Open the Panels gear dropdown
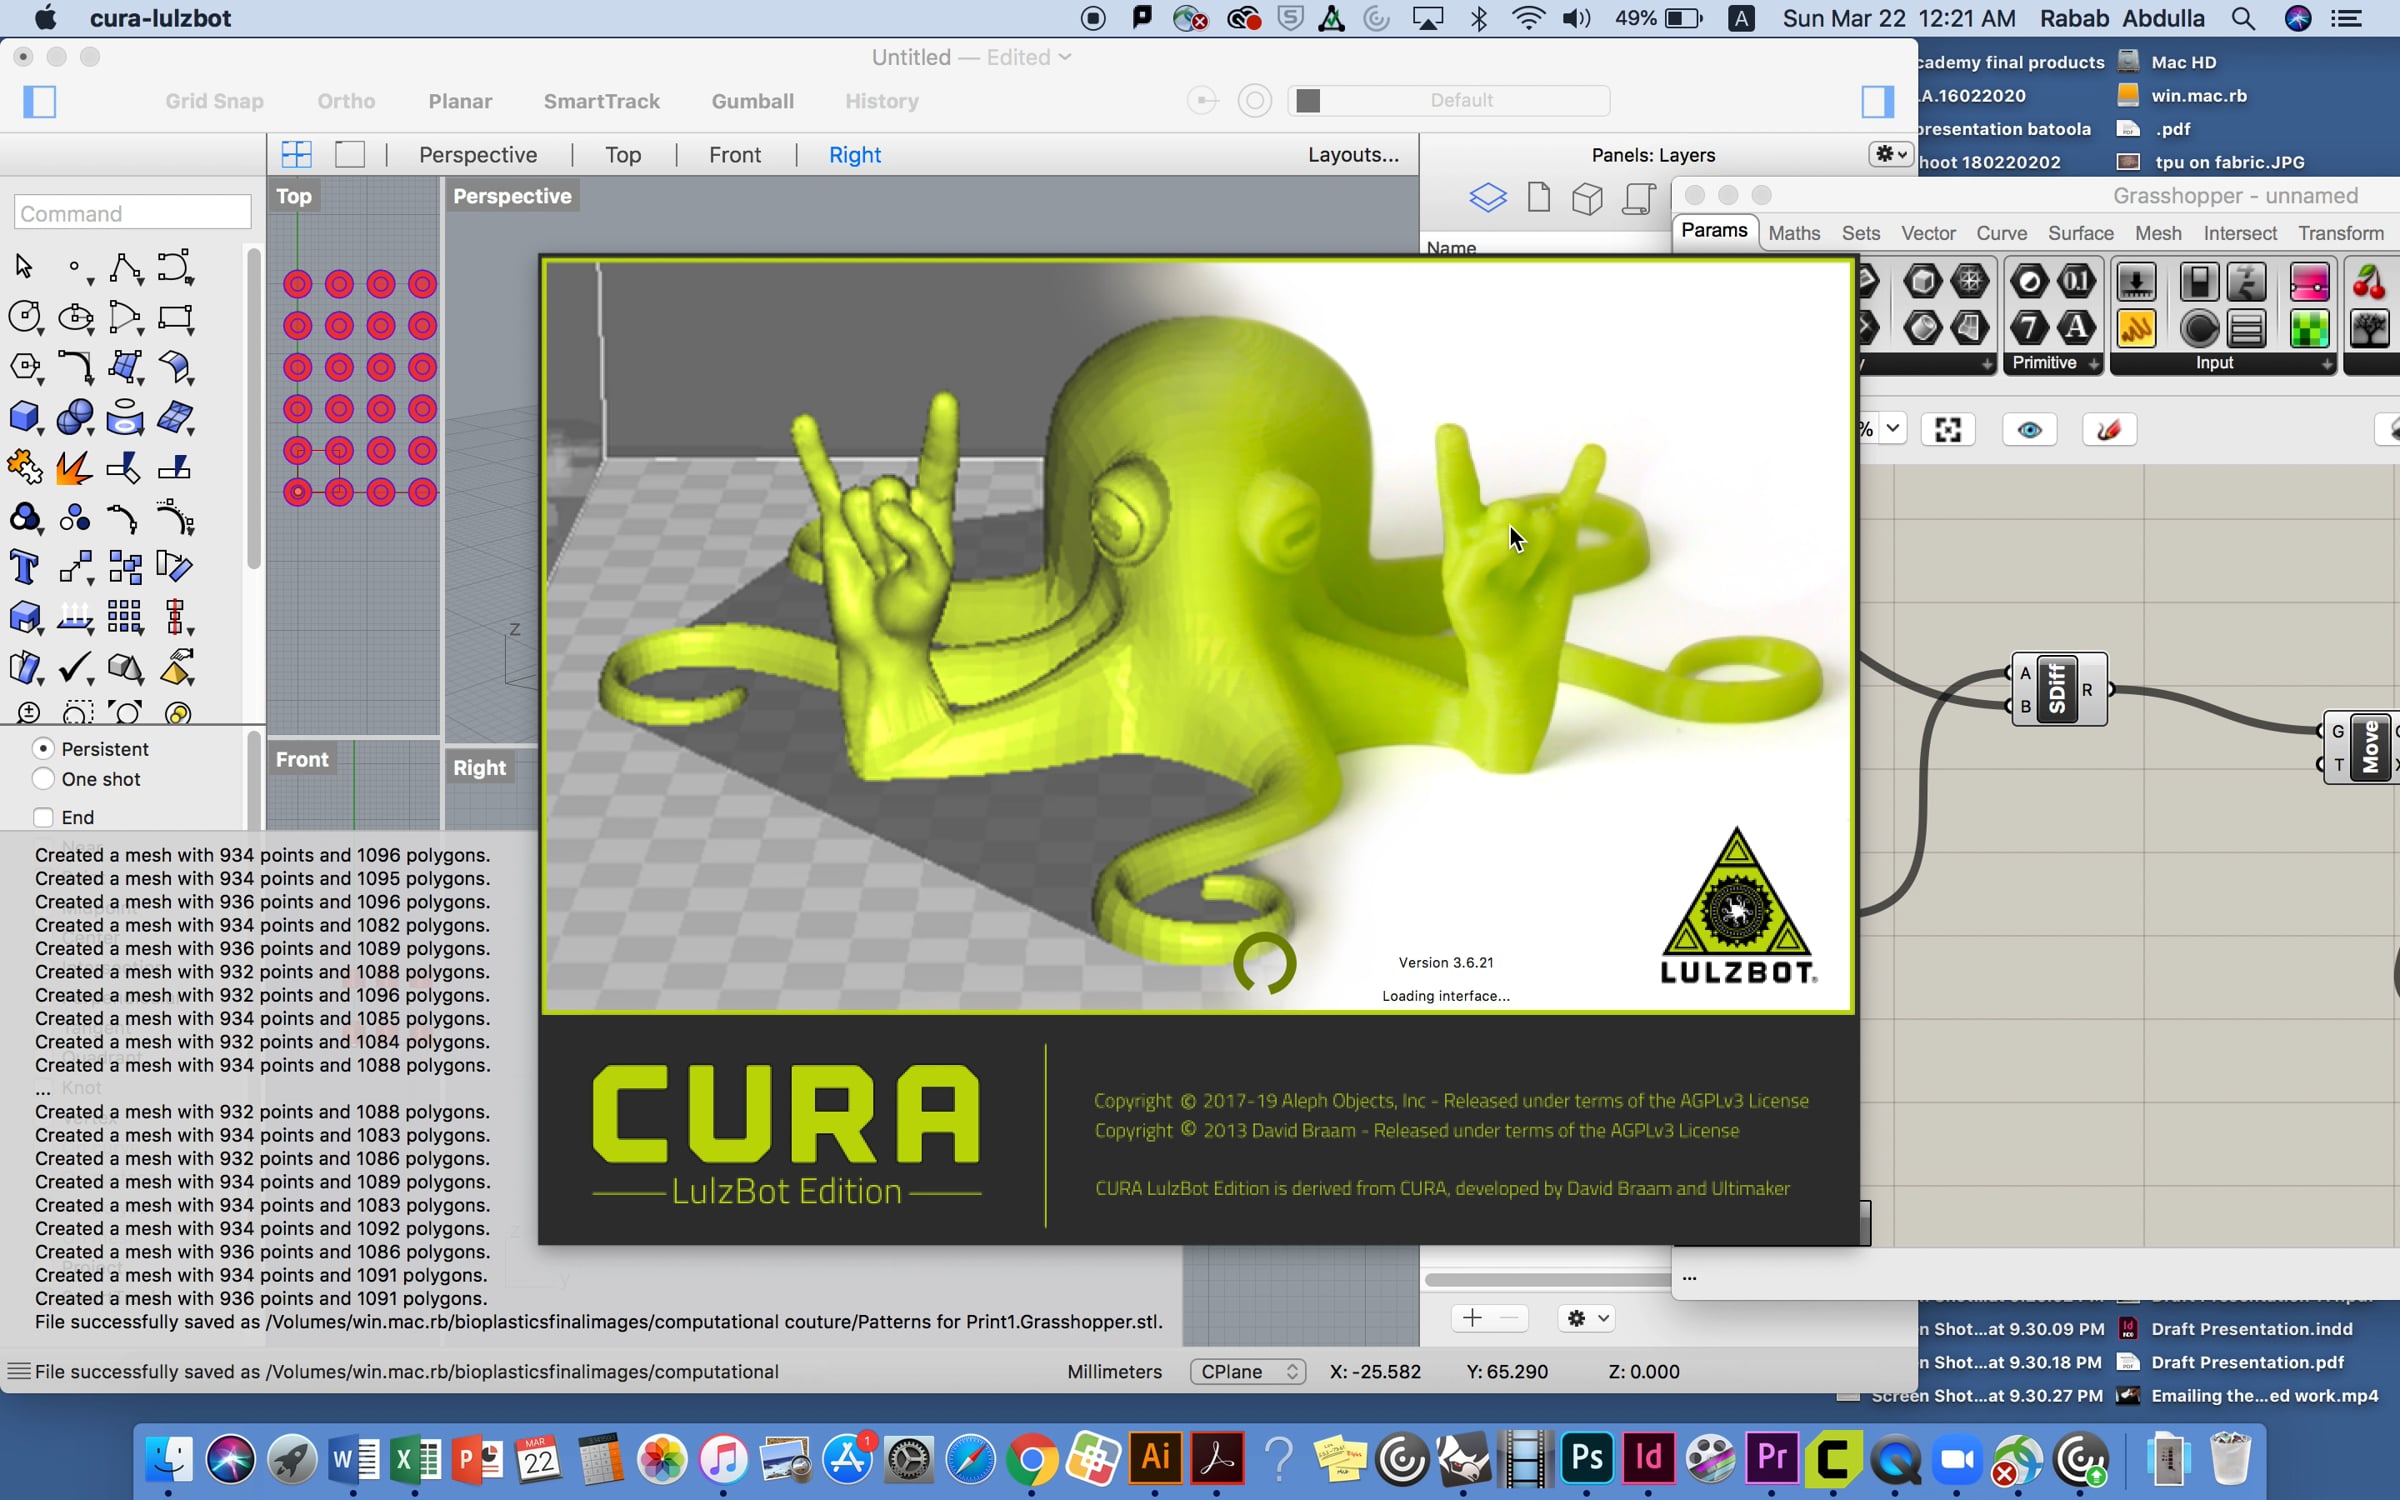2400x1500 pixels. (1890, 155)
